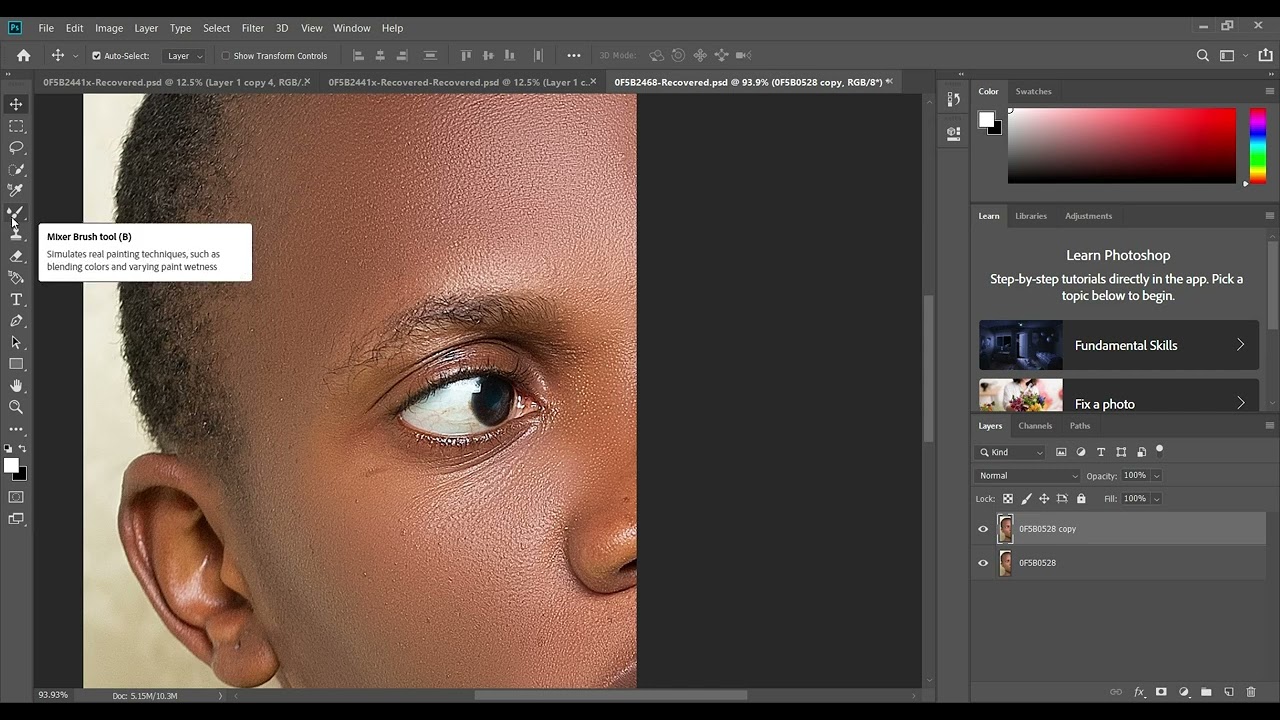Open the Image menu
Viewport: 1280px width, 720px height.
click(109, 28)
